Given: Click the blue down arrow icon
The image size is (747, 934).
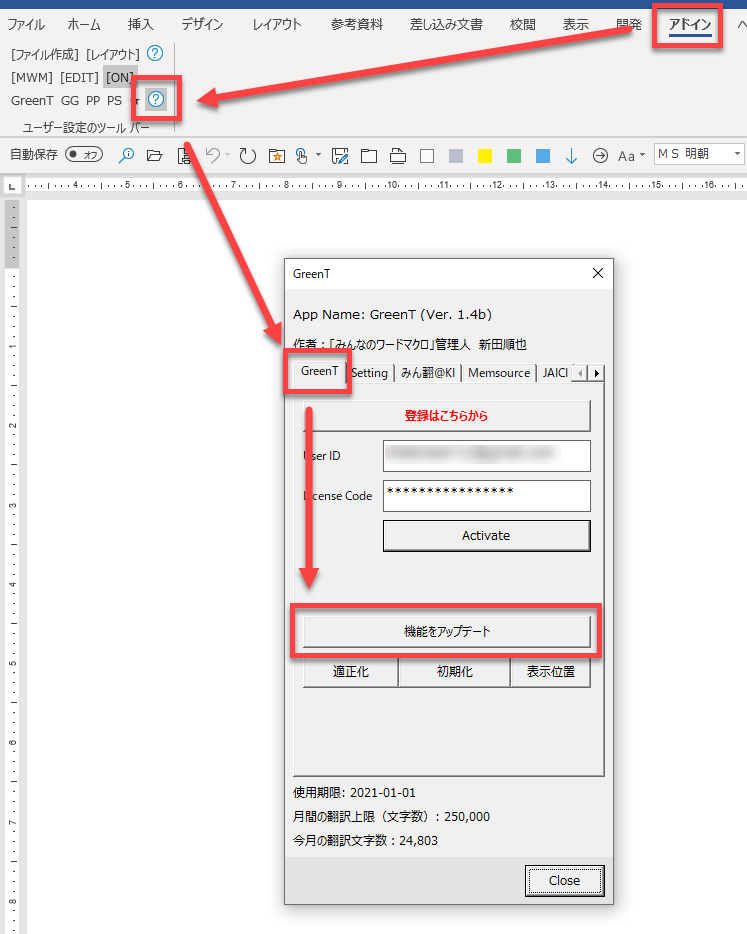Looking at the screenshot, I should coord(571,155).
